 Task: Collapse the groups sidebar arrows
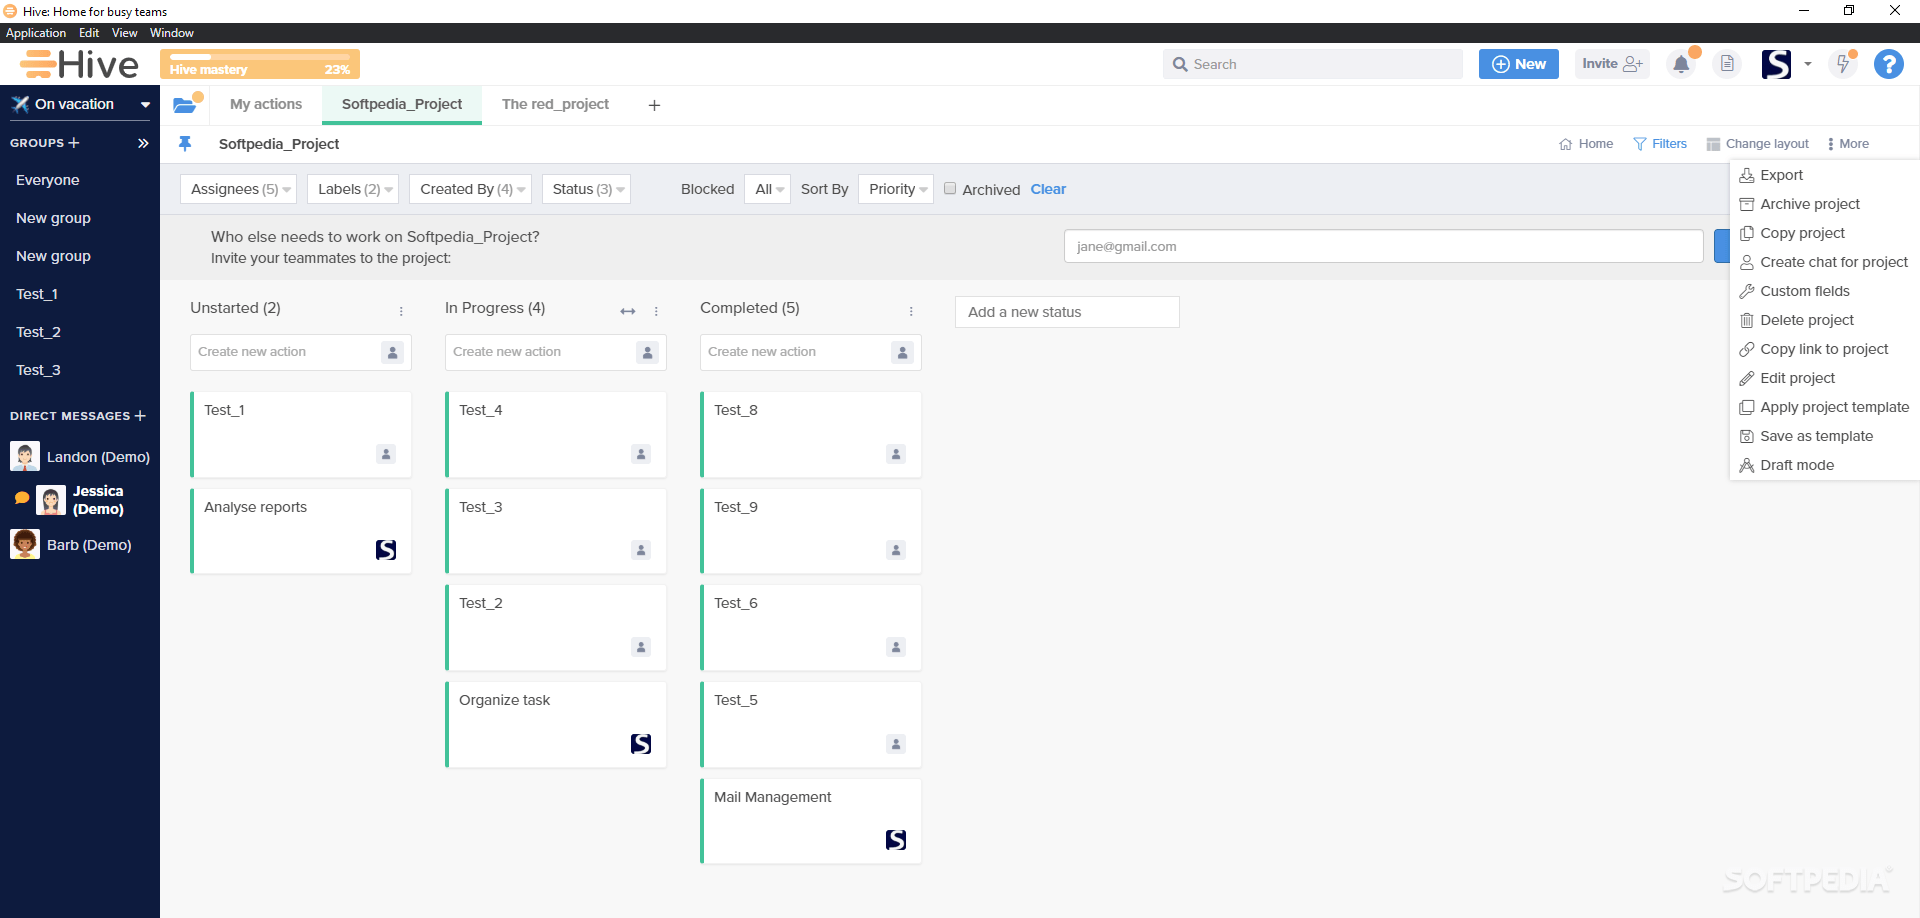[143, 143]
